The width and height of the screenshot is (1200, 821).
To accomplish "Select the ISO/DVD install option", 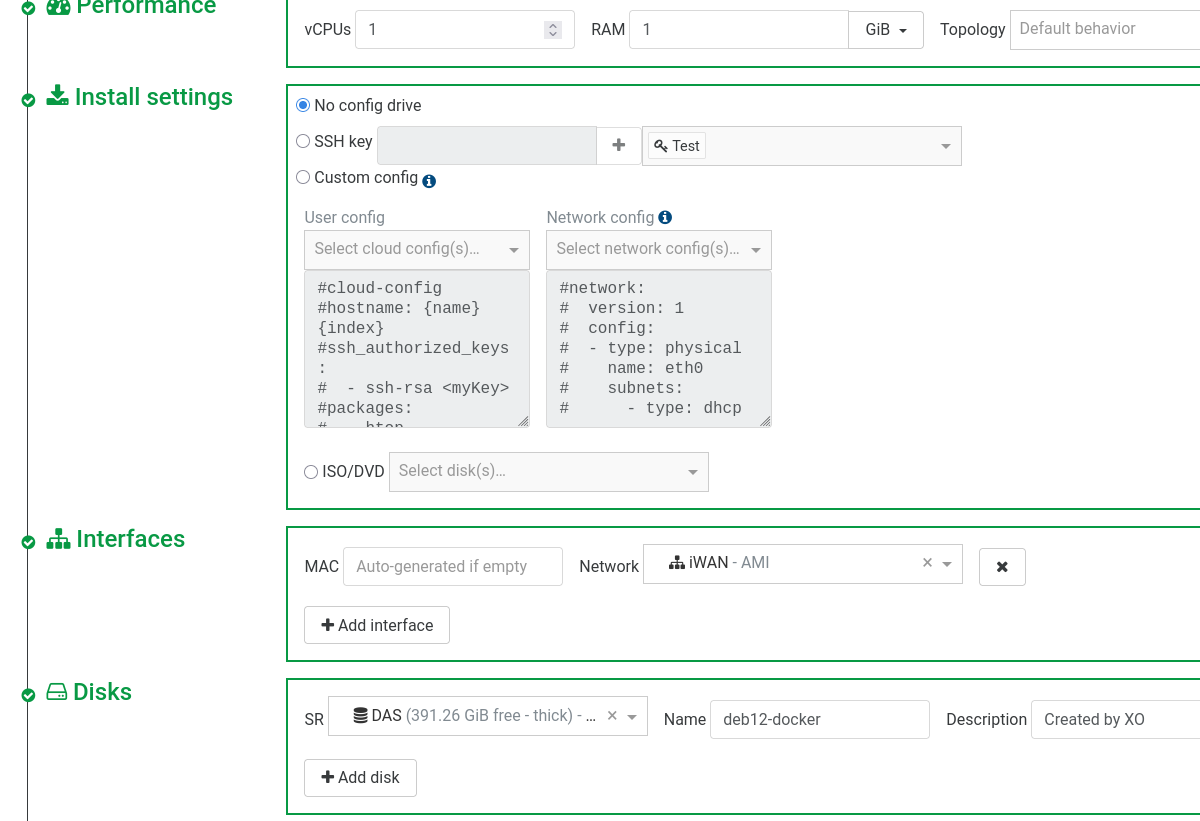I will click(x=311, y=471).
